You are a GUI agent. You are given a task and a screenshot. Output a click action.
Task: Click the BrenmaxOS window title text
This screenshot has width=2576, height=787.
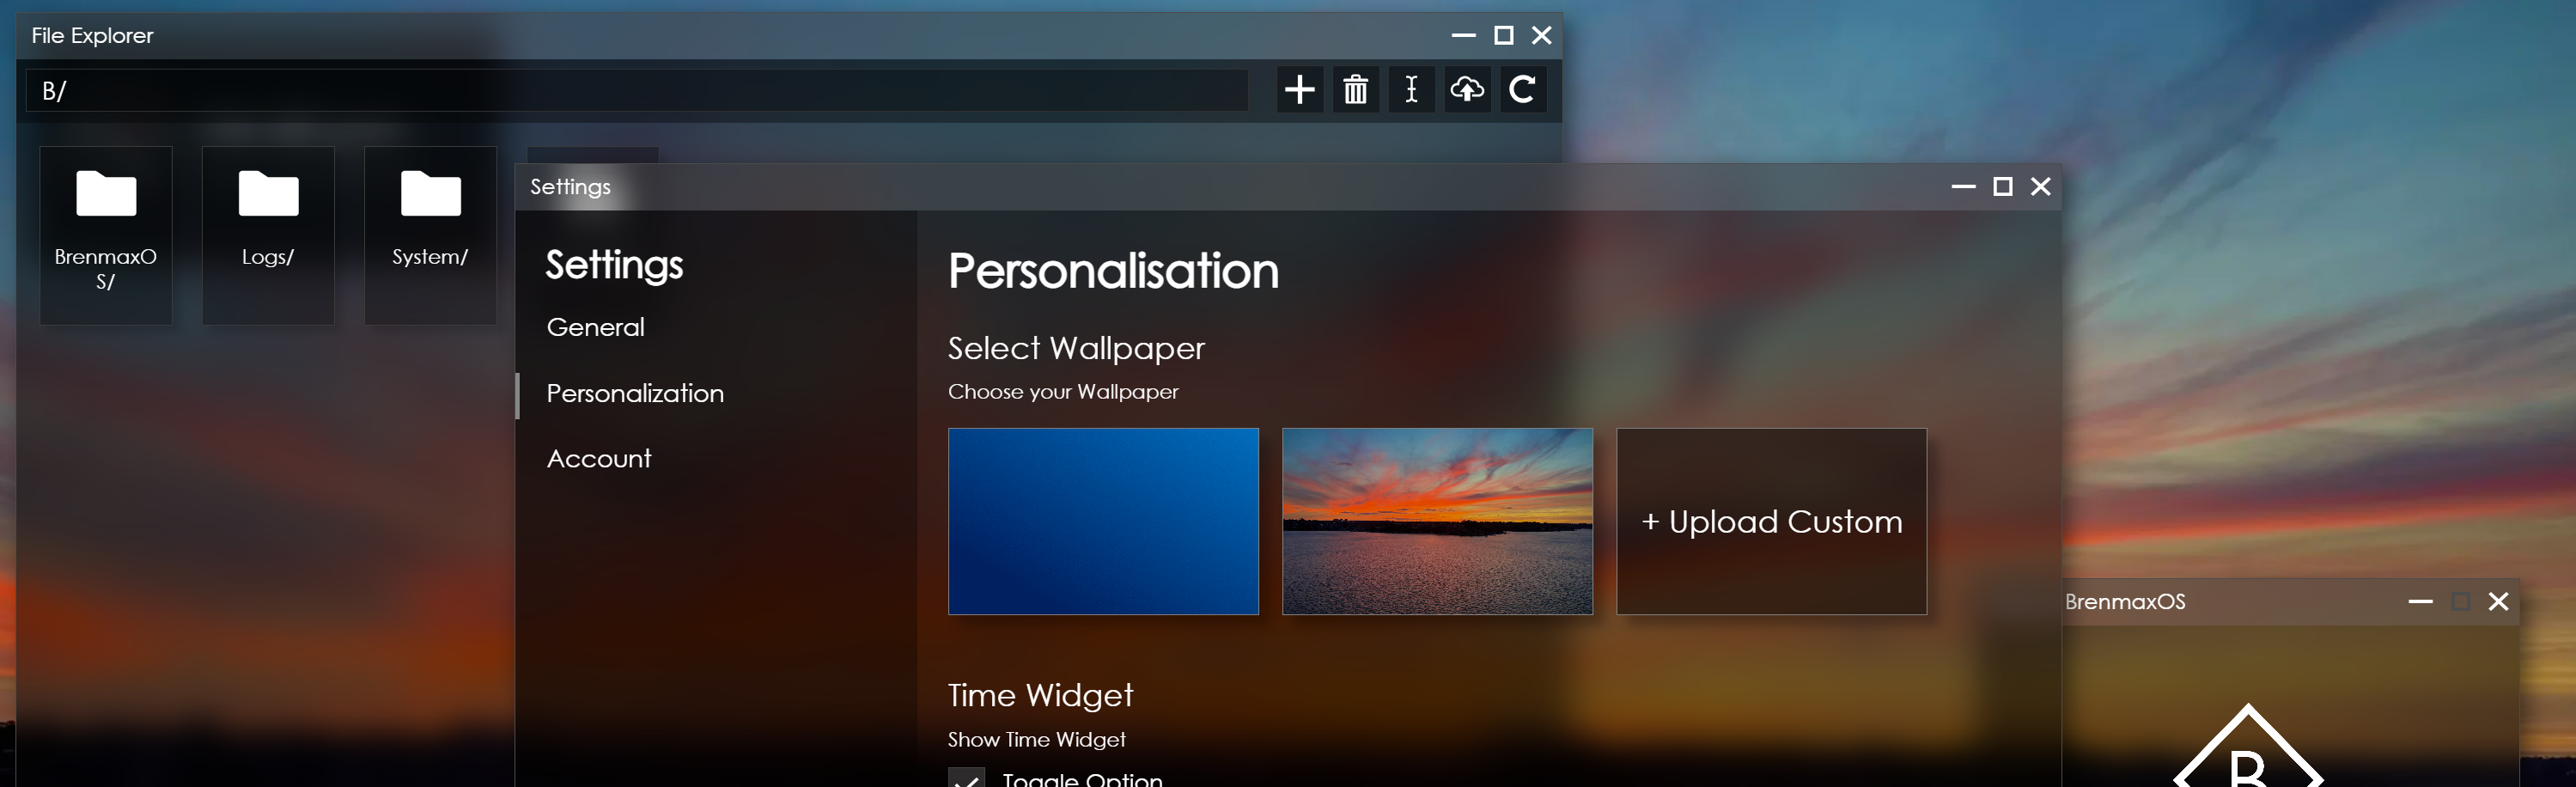(x=2125, y=602)
